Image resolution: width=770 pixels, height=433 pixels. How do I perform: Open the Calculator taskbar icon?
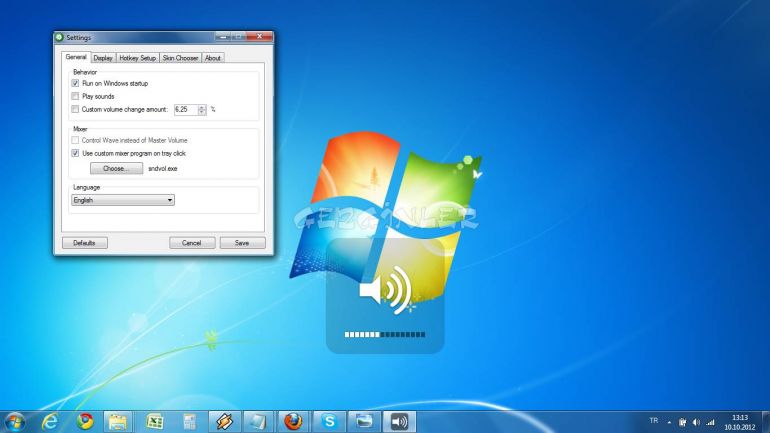coord(190,422)
